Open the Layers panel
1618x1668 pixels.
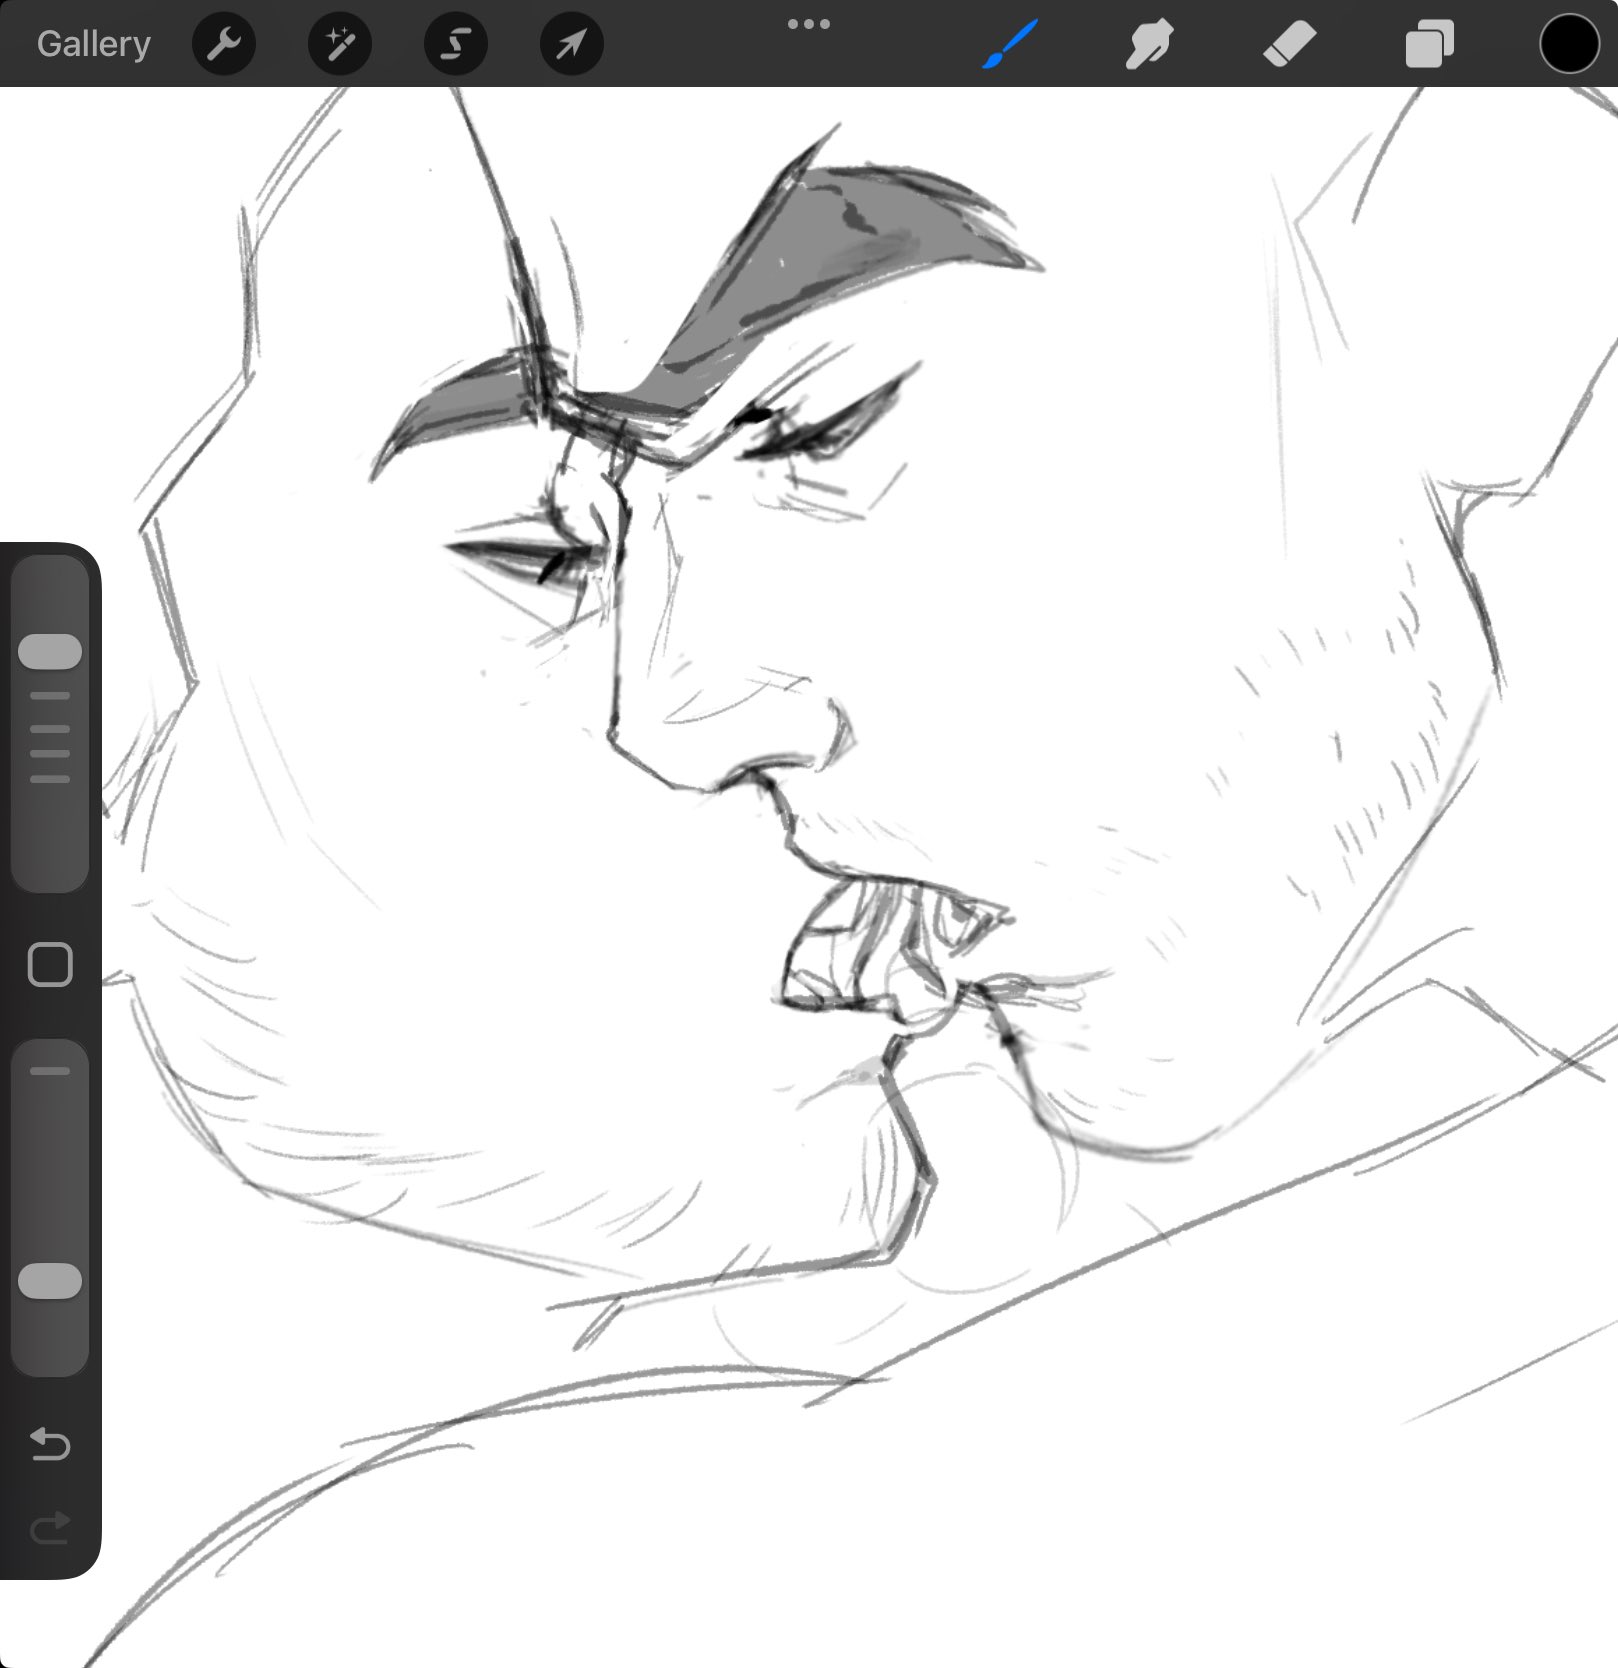coord(1429,44)
